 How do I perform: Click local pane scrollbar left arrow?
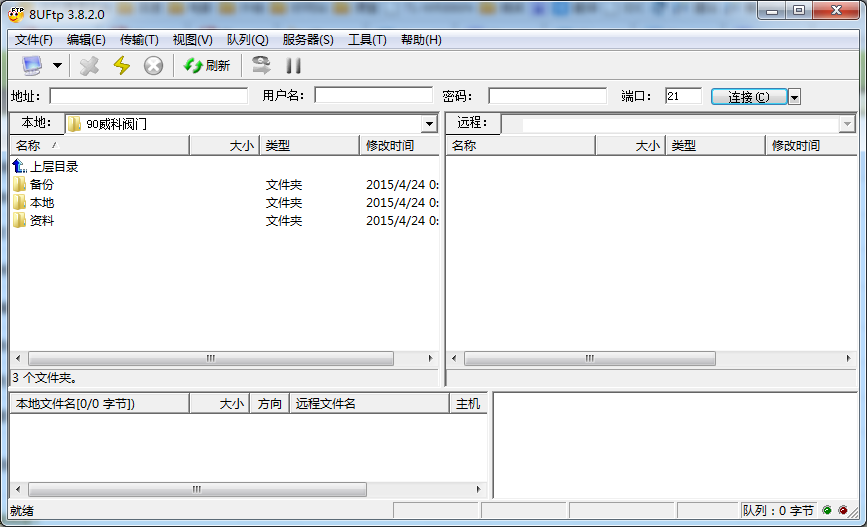(18, 358)
